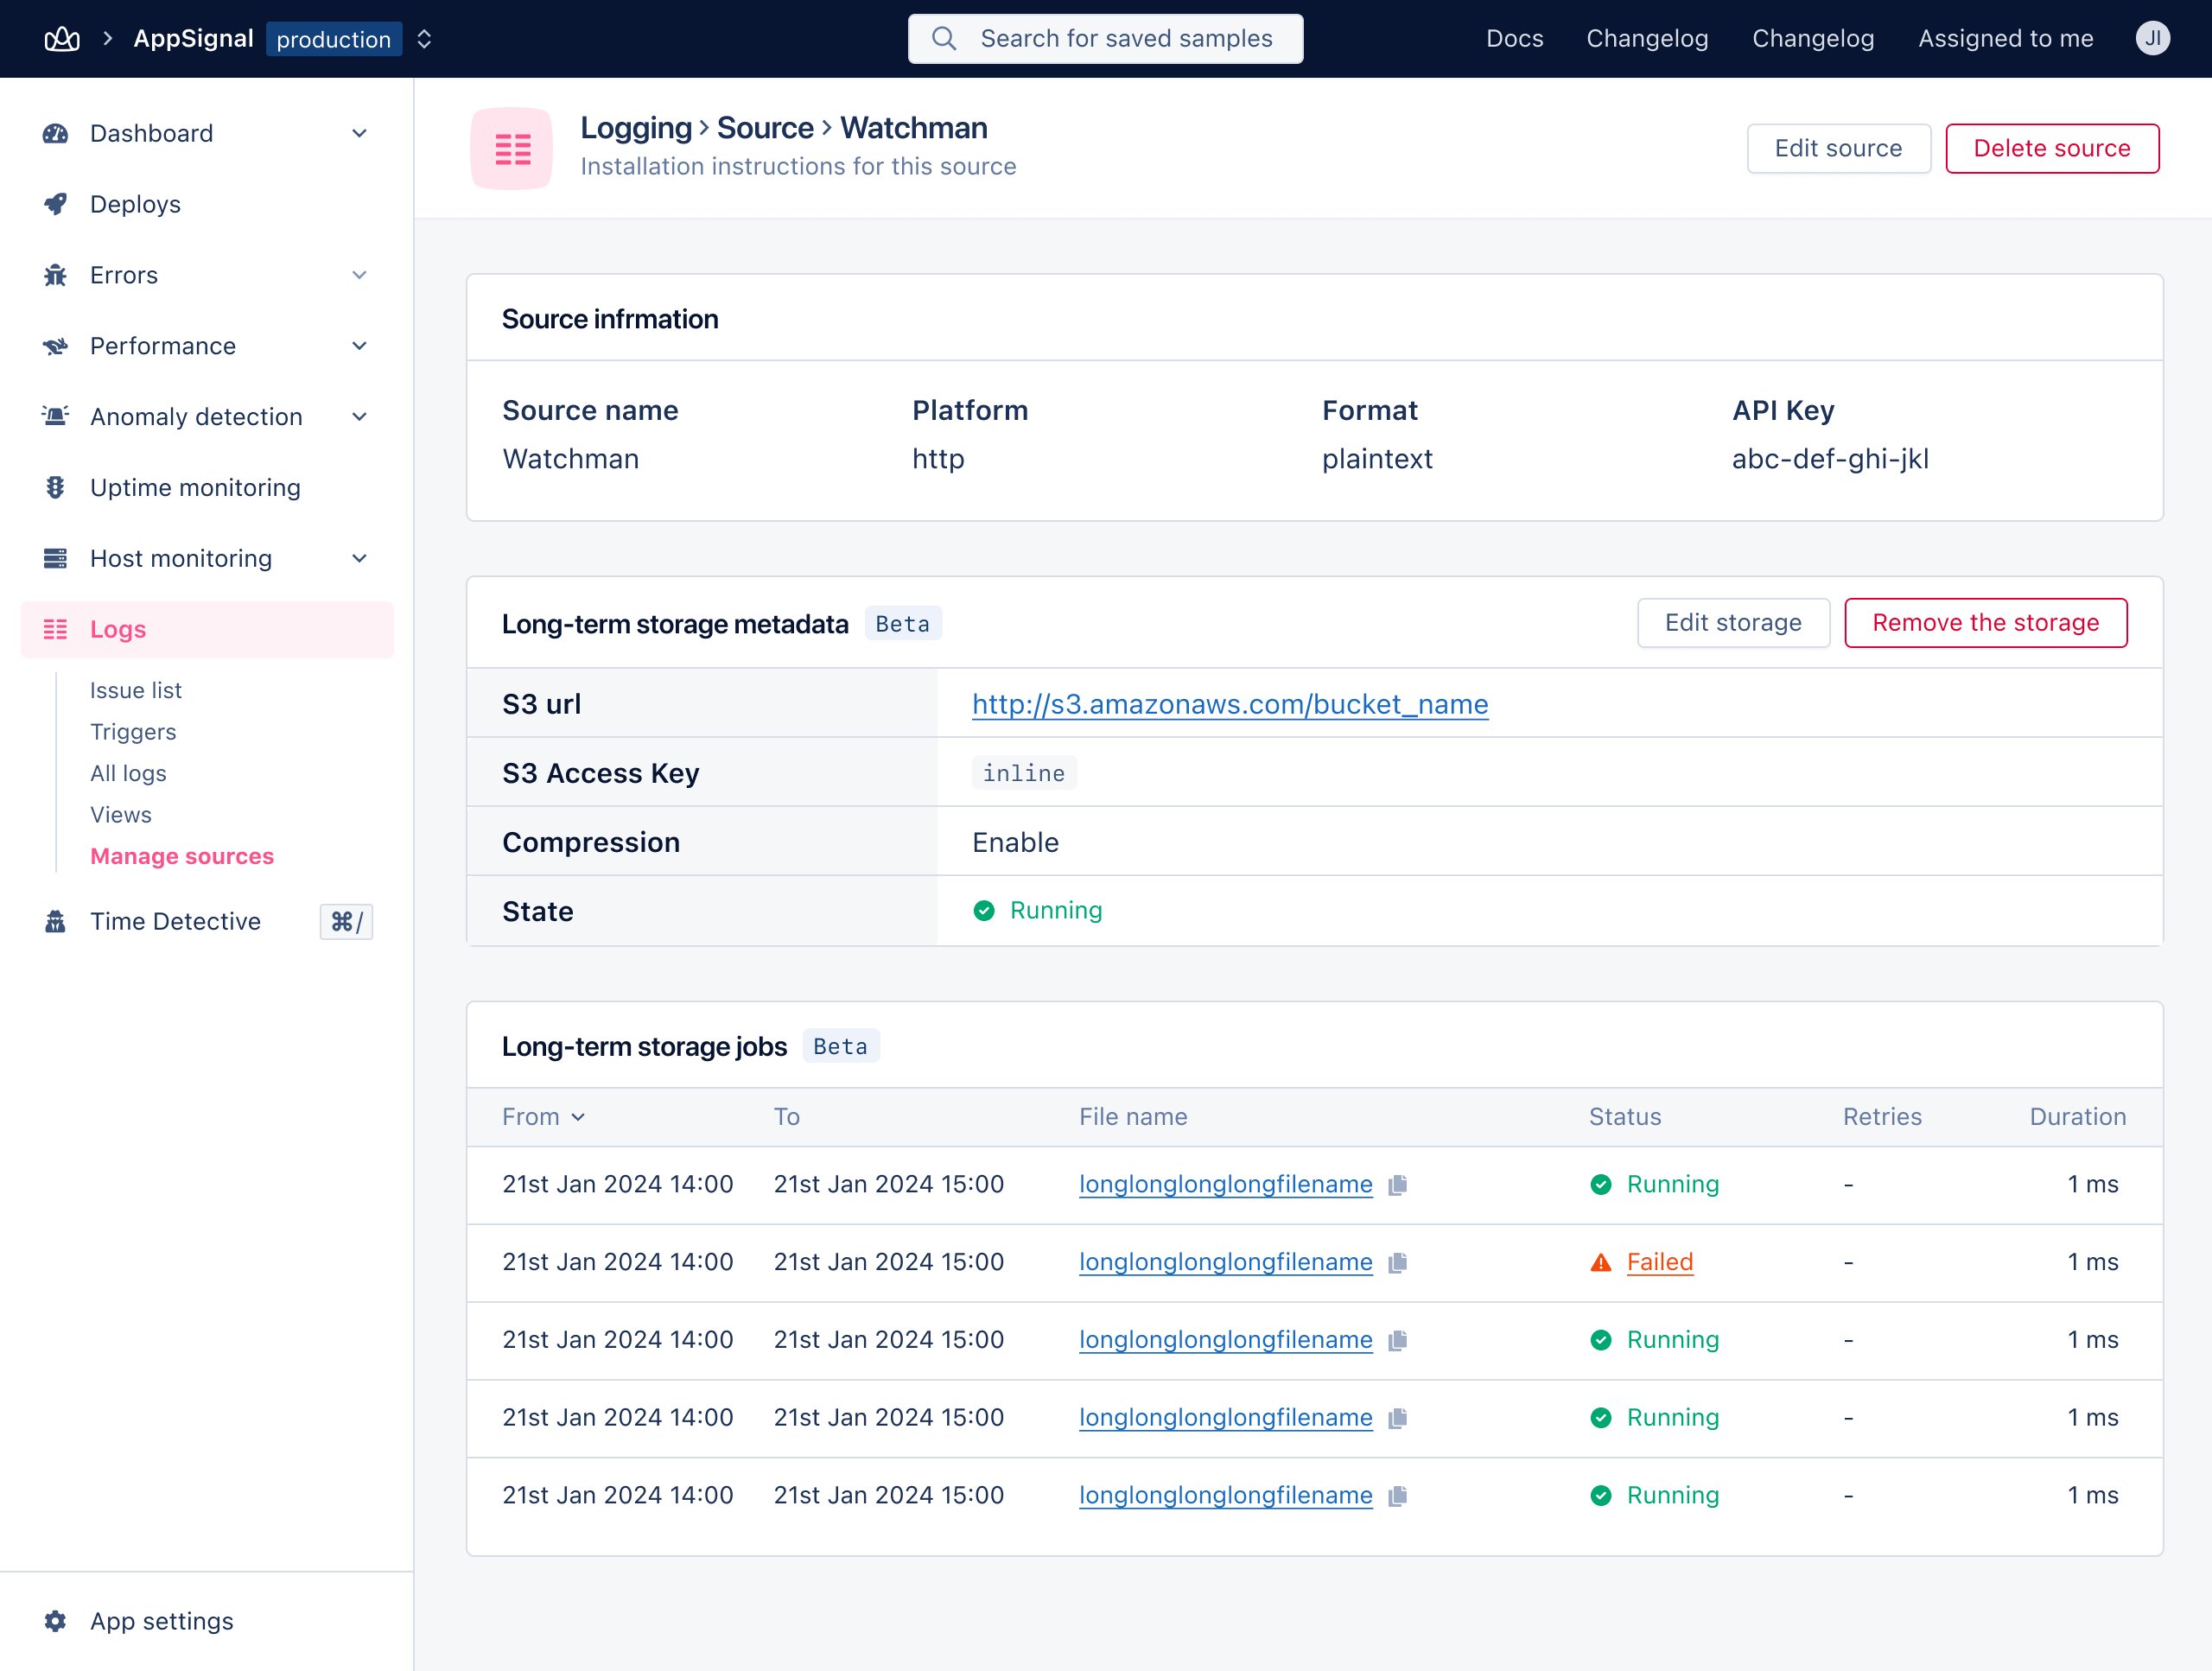This screenshot has width=2212, height=1671.
Task: Open the Docs link in the top bar
Action: 1514,38
